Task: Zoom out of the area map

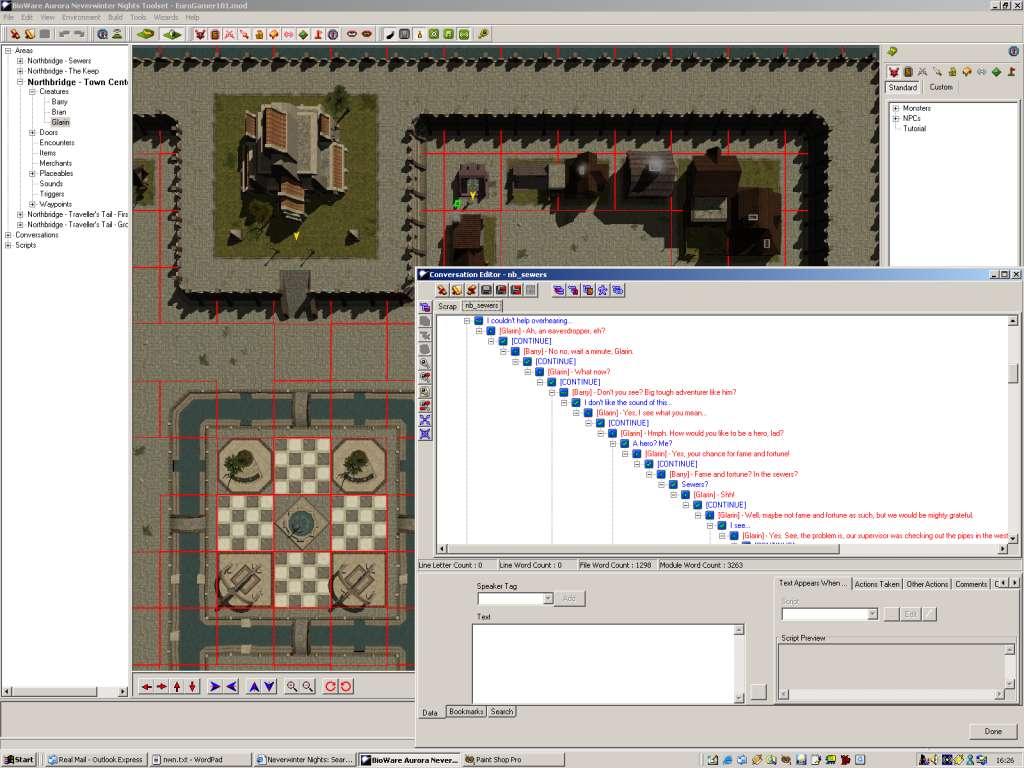Action: (308, 686)
